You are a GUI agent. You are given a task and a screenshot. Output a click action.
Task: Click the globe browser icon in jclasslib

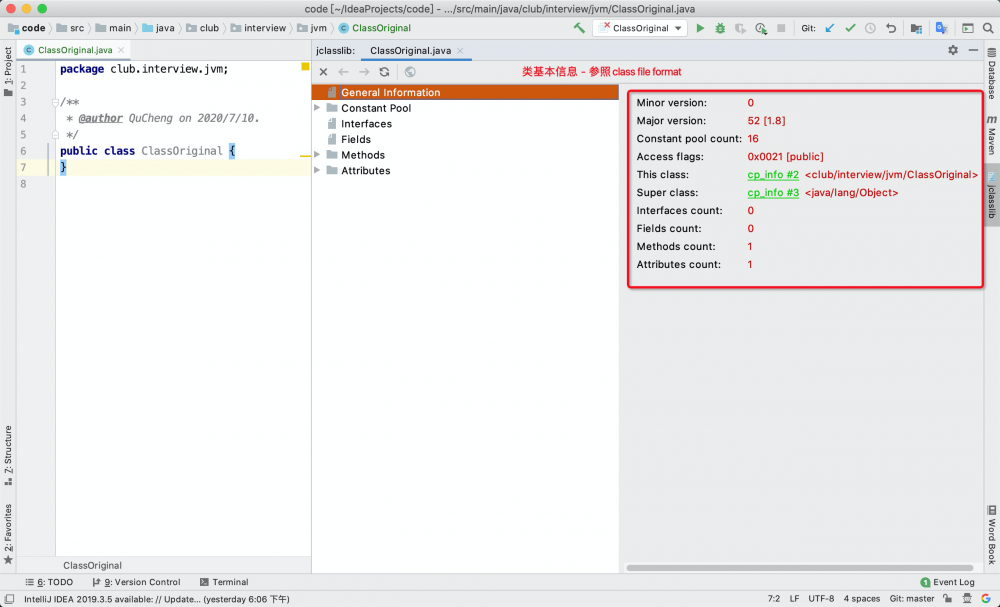(410, 72)
